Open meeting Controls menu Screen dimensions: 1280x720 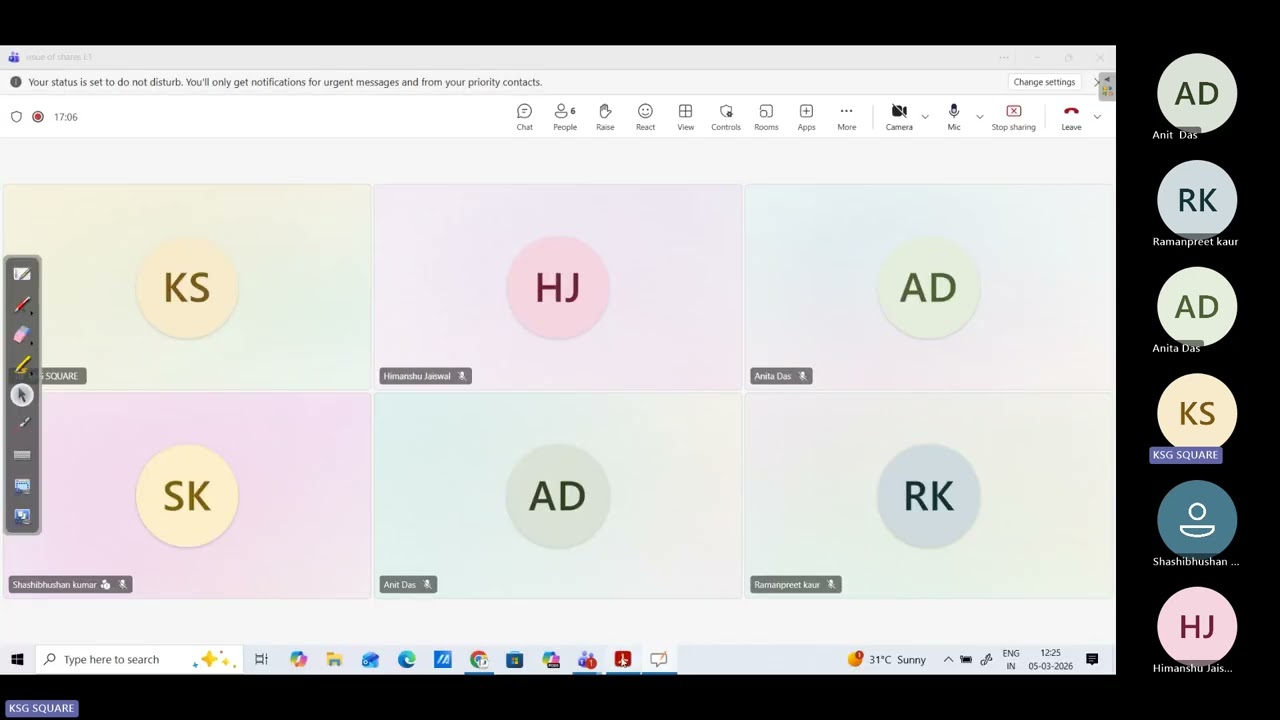(x=726, y=117)
